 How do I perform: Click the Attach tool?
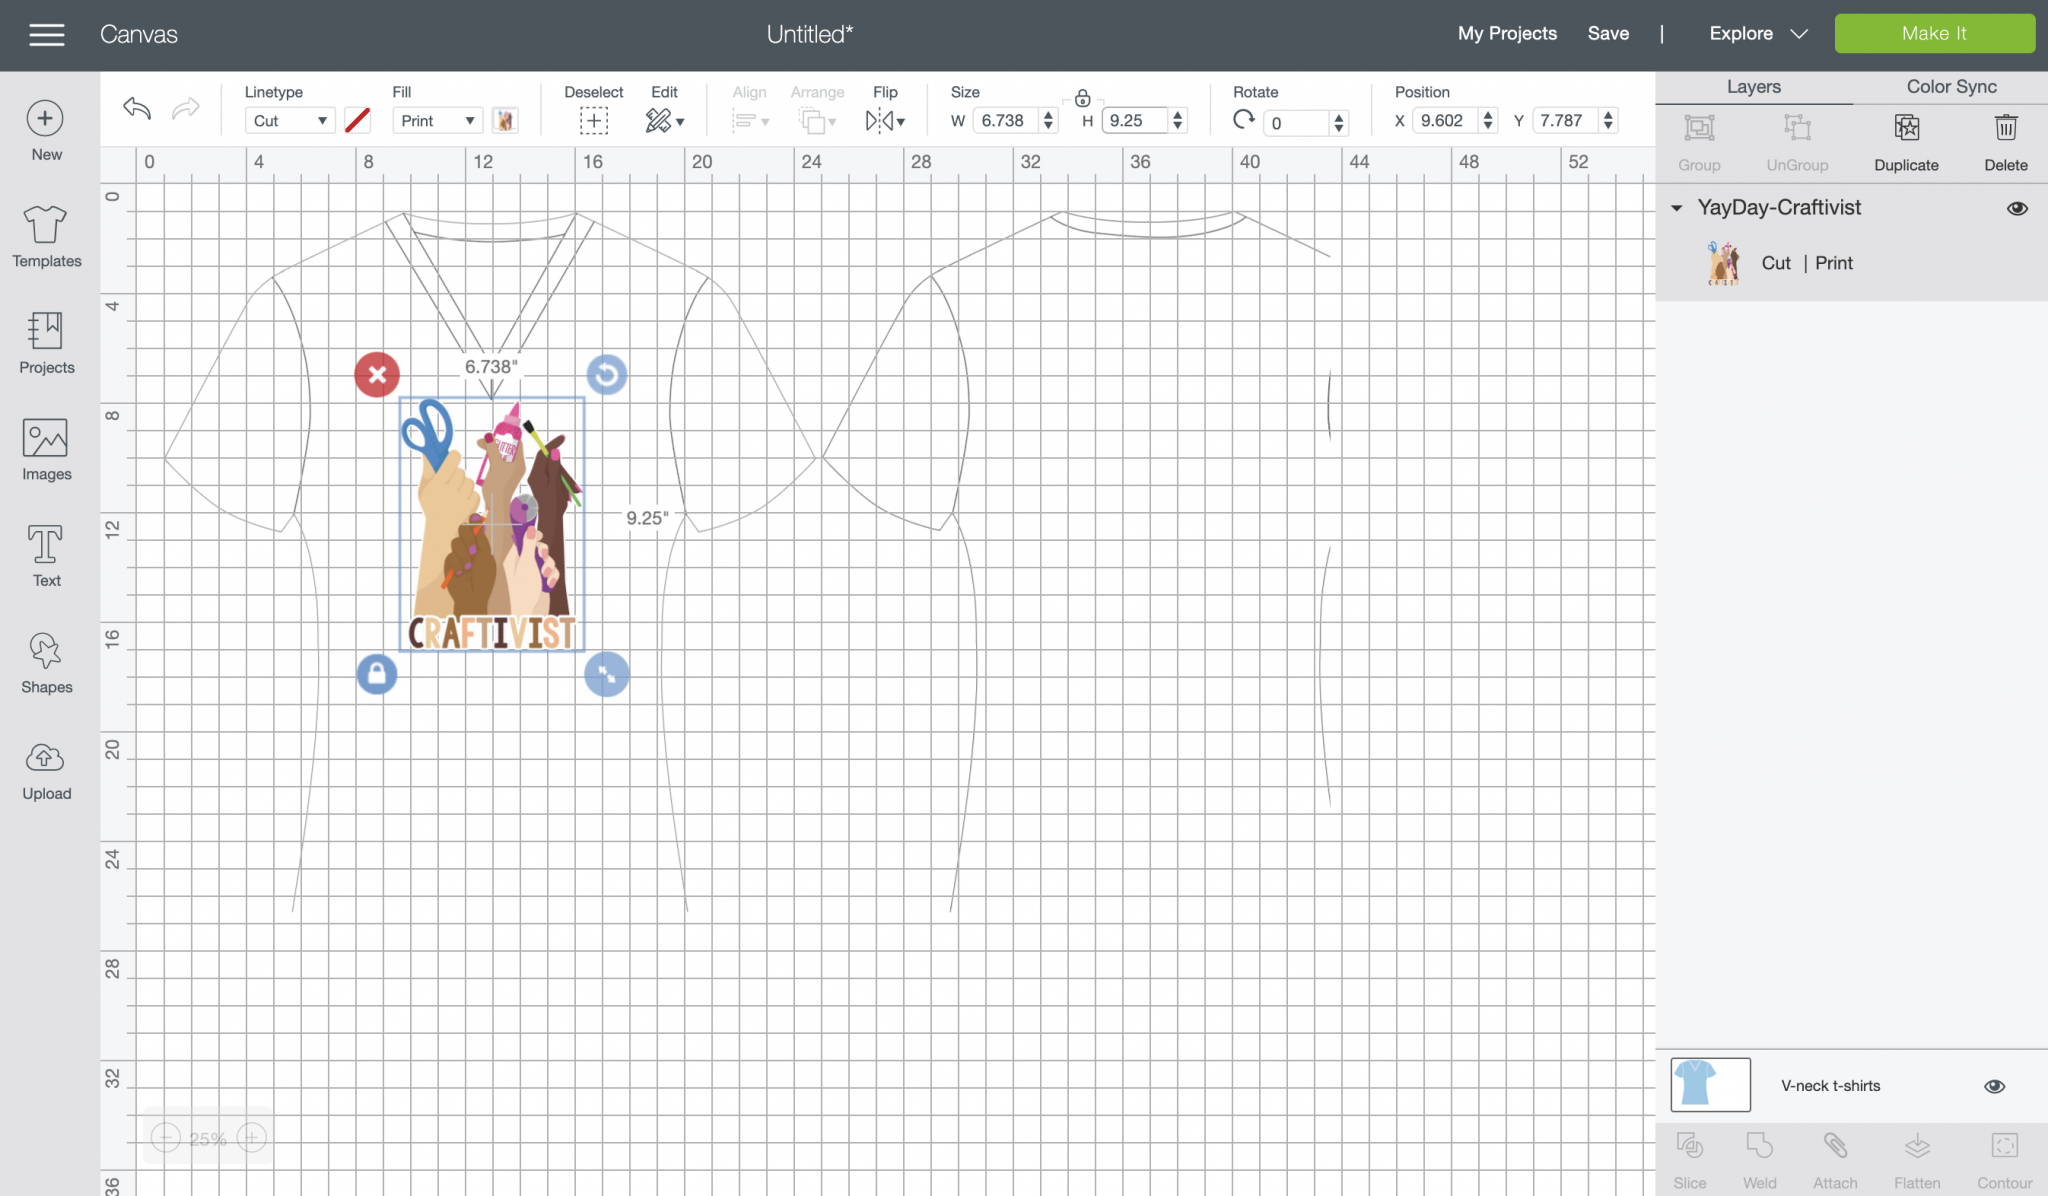(x=1835, y=1160)
